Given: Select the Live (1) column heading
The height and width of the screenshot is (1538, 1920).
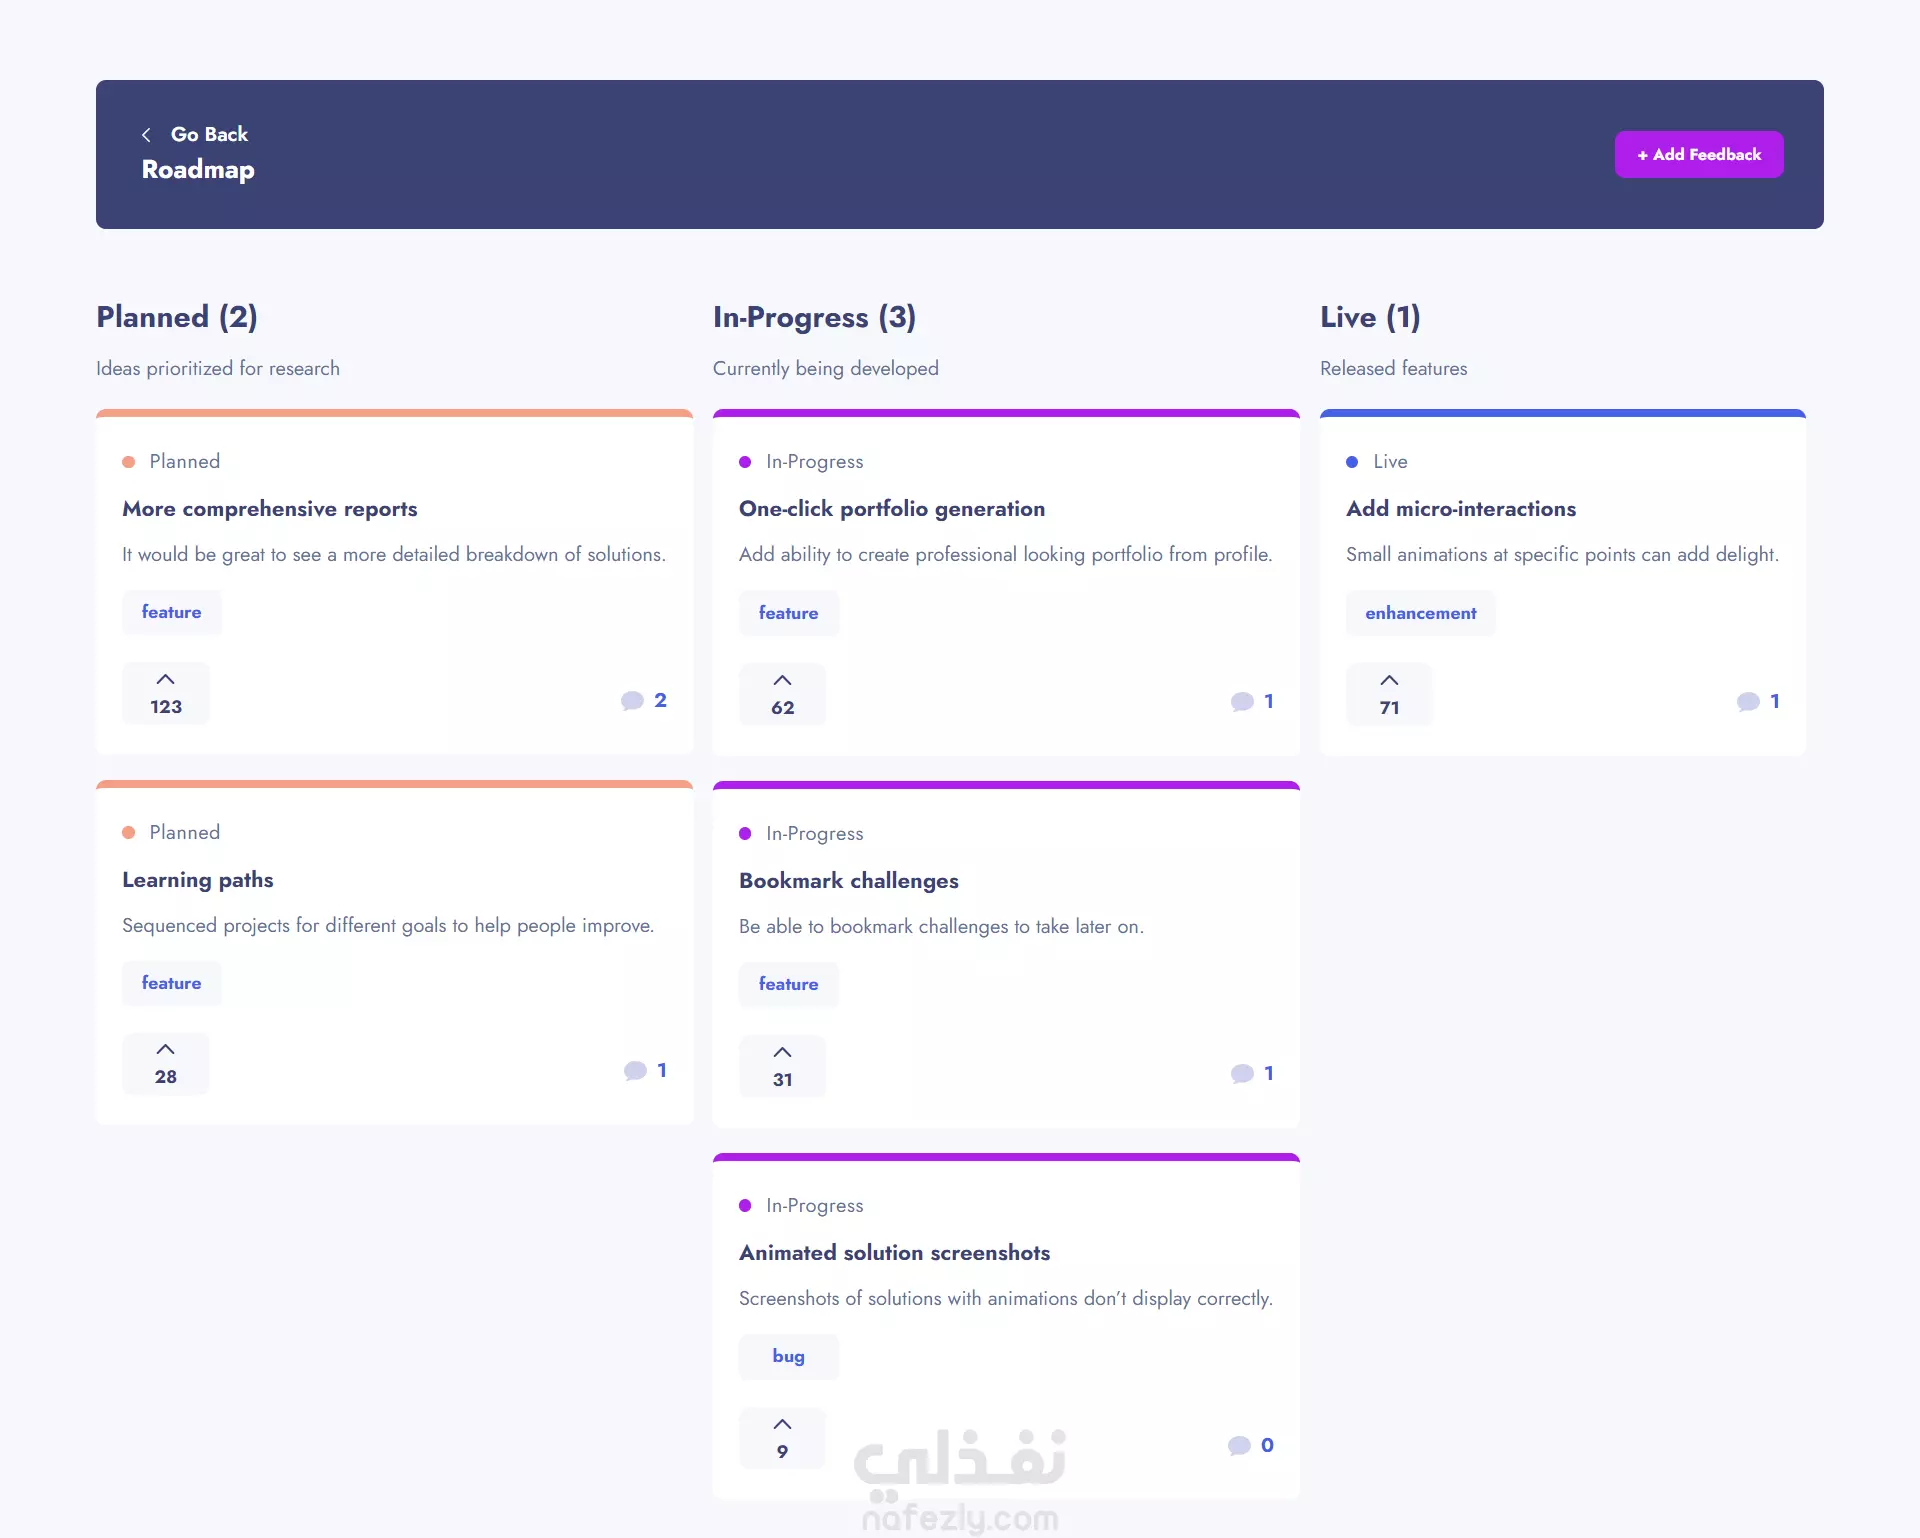Looking at the screenshot, I should click(x=1370, y=317).
